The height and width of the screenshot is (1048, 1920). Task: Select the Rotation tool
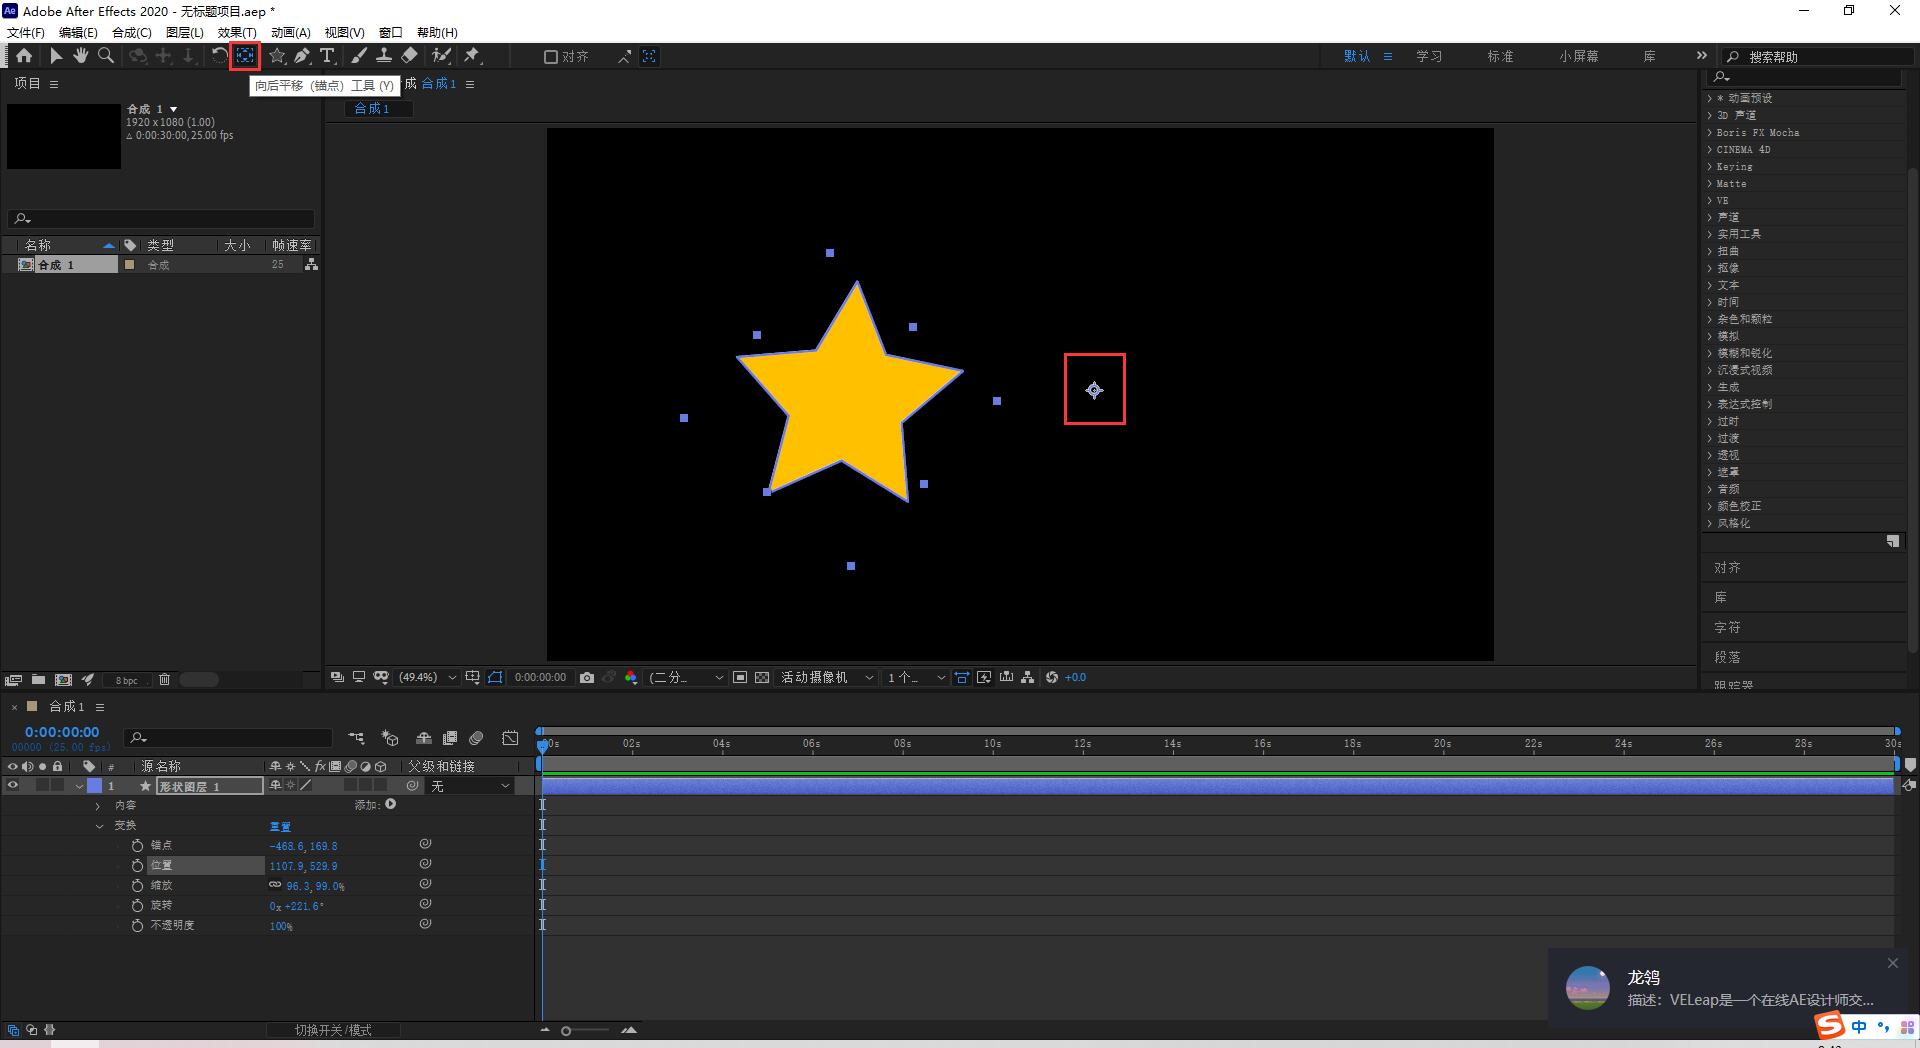[x=219, y=56]
